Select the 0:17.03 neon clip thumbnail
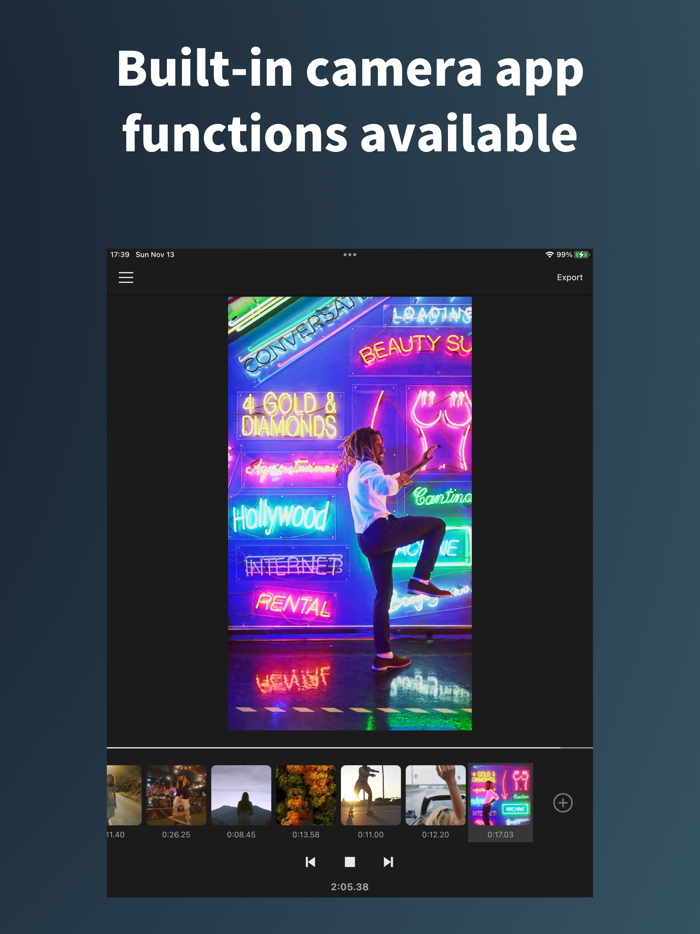This screenshot has width=700, height=934. coord(500,796)
